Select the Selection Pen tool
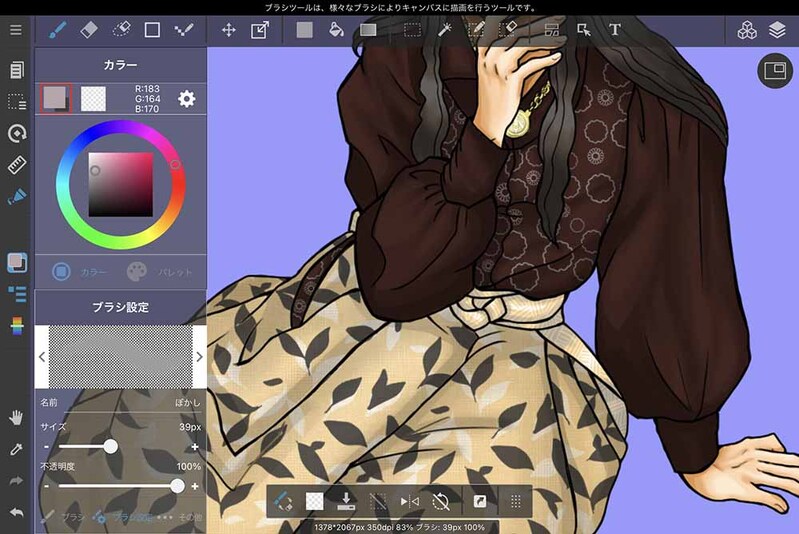Screen dimensions: 799x534 (x=476, y=30)
